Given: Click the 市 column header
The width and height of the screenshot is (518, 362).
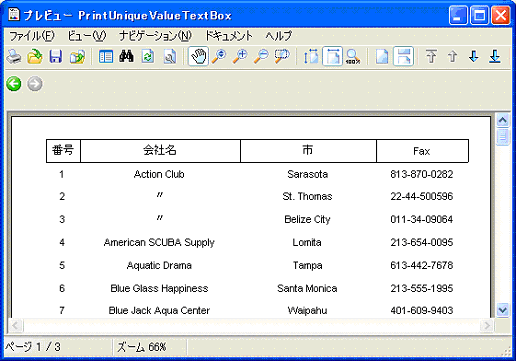Looking at the screenshot, I should point(308,151).
